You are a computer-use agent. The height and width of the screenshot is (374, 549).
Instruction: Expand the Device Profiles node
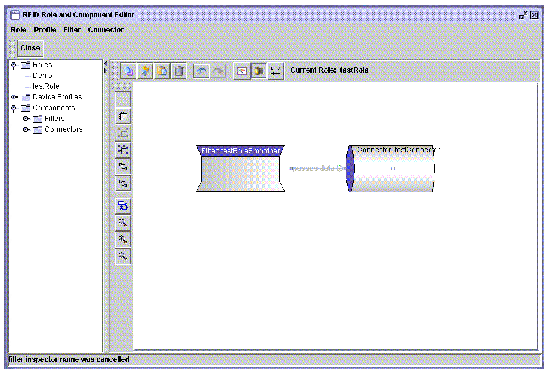coord(14,97)
